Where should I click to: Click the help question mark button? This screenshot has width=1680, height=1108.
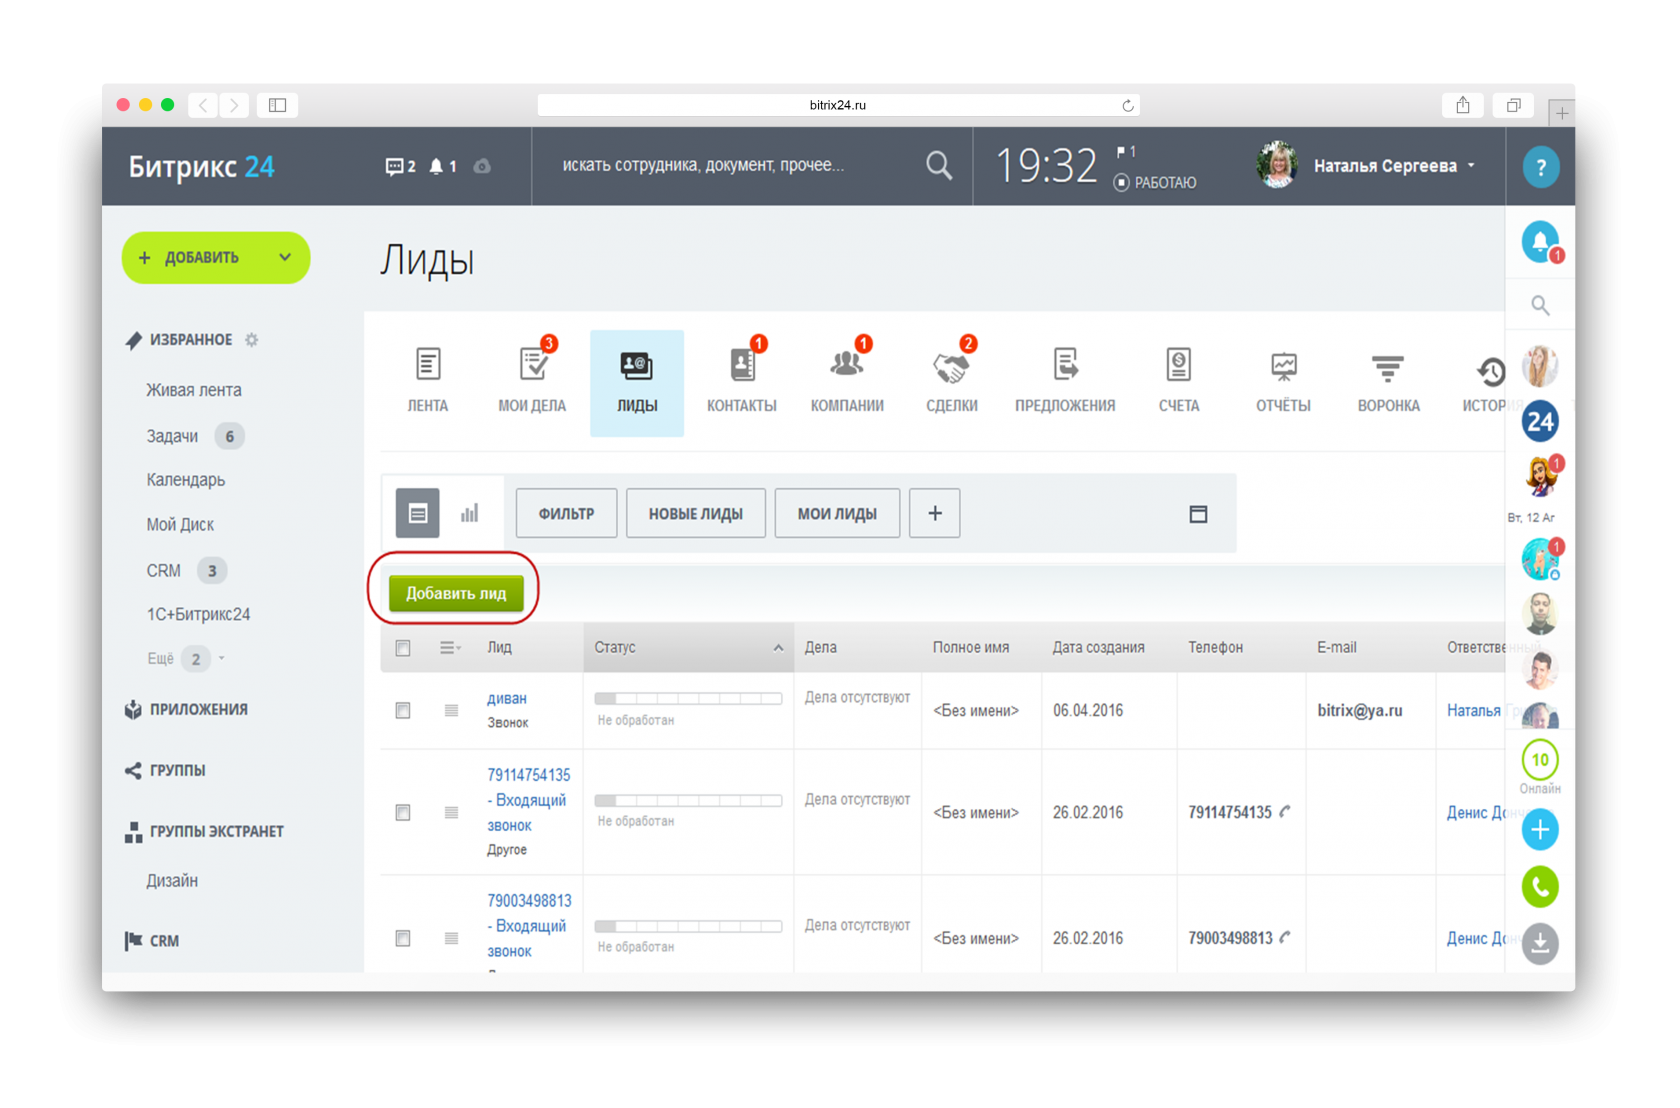(x=1540, y=167)
